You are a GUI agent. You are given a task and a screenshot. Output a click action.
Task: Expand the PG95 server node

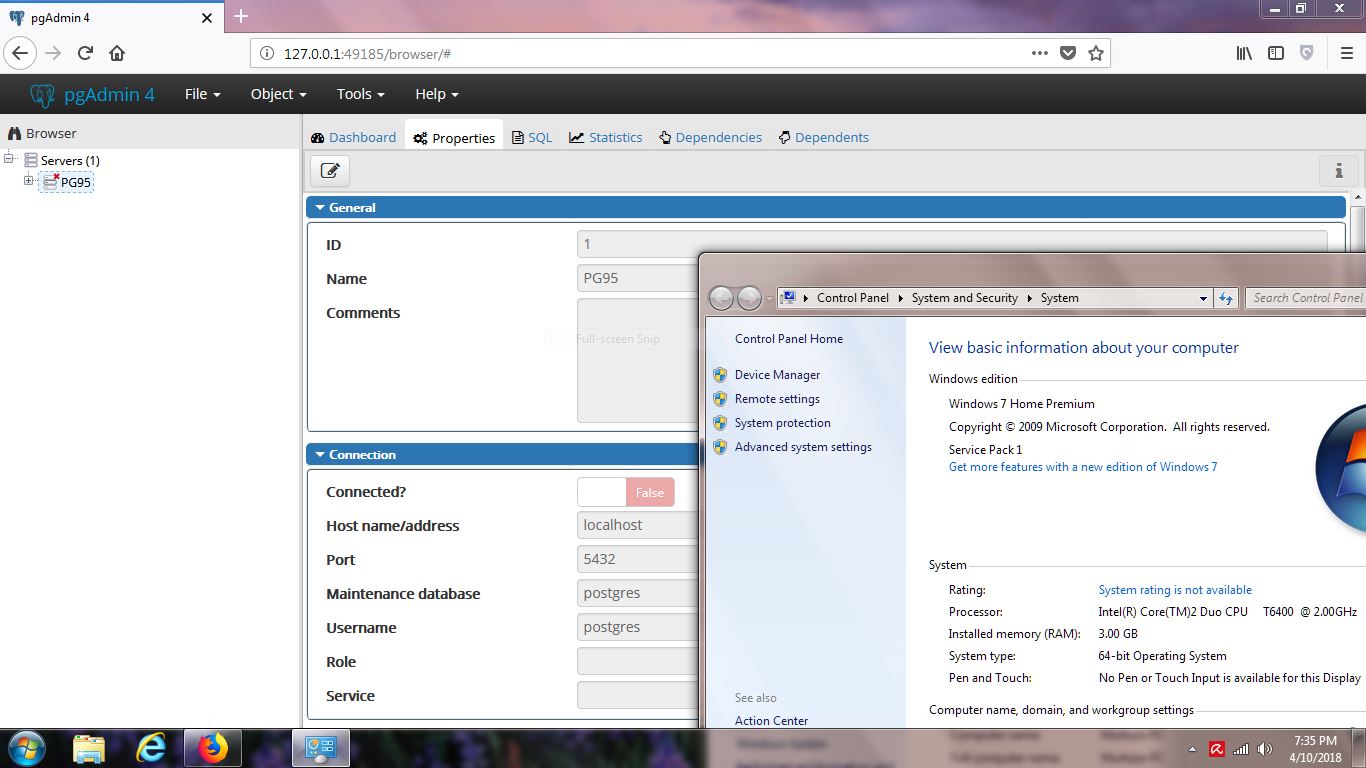[x=29, y=181]
